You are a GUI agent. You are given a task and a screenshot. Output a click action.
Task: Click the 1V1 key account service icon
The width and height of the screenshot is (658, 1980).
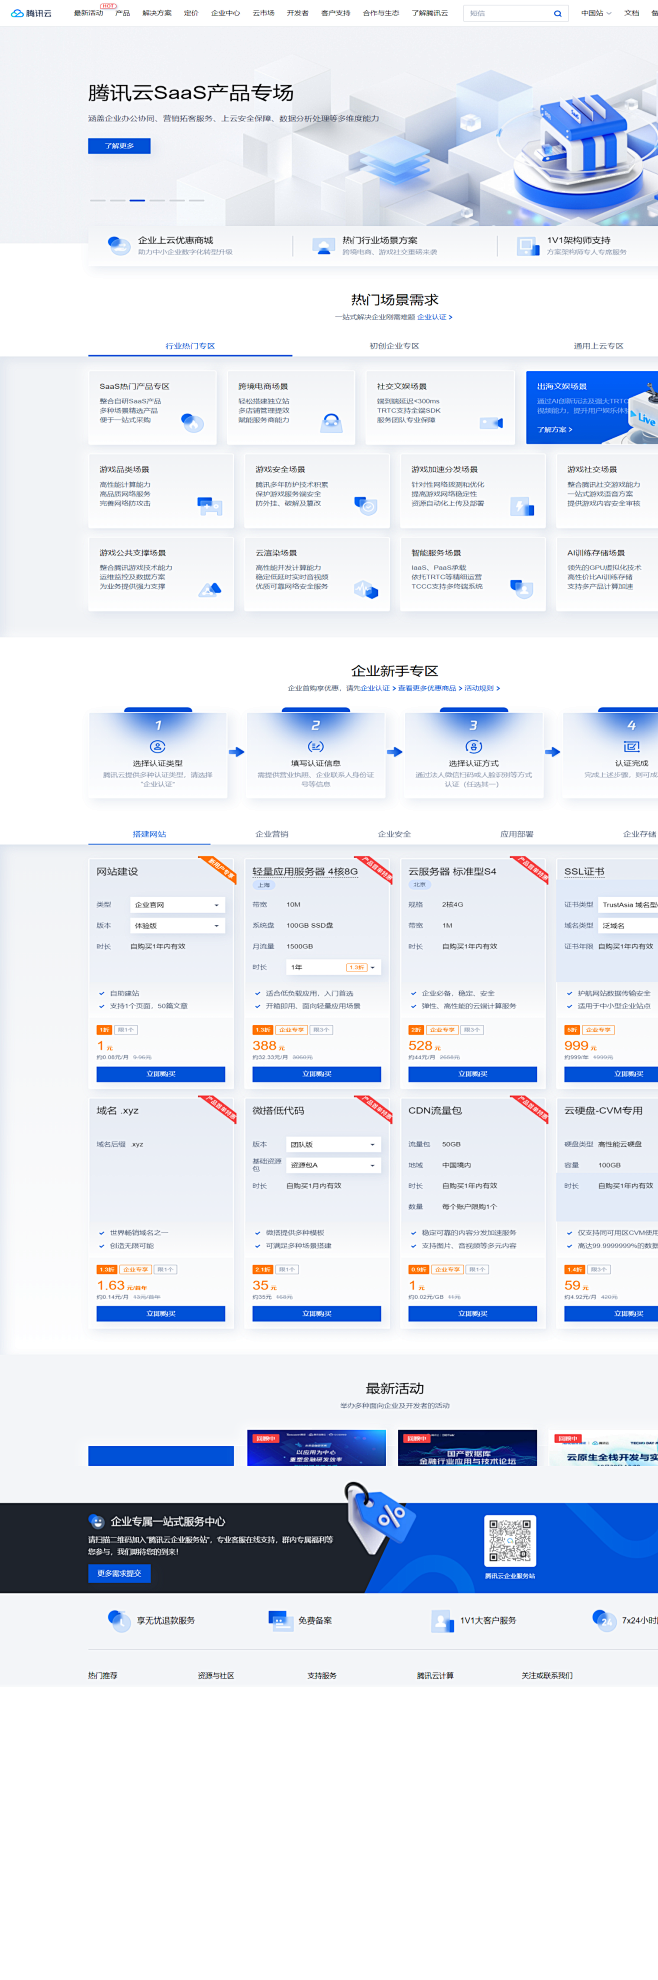[442, 1620]
